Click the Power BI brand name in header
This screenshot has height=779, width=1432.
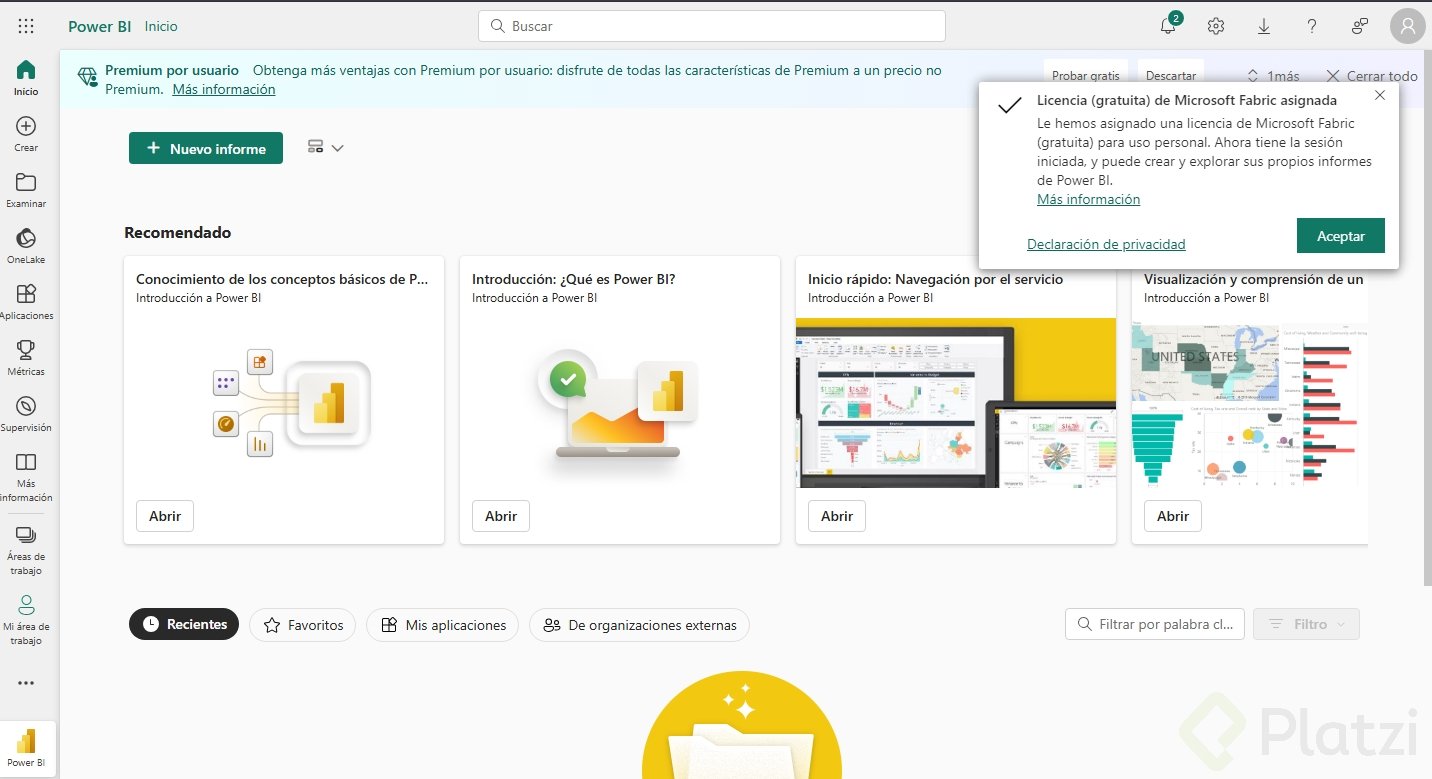(100, 27)
